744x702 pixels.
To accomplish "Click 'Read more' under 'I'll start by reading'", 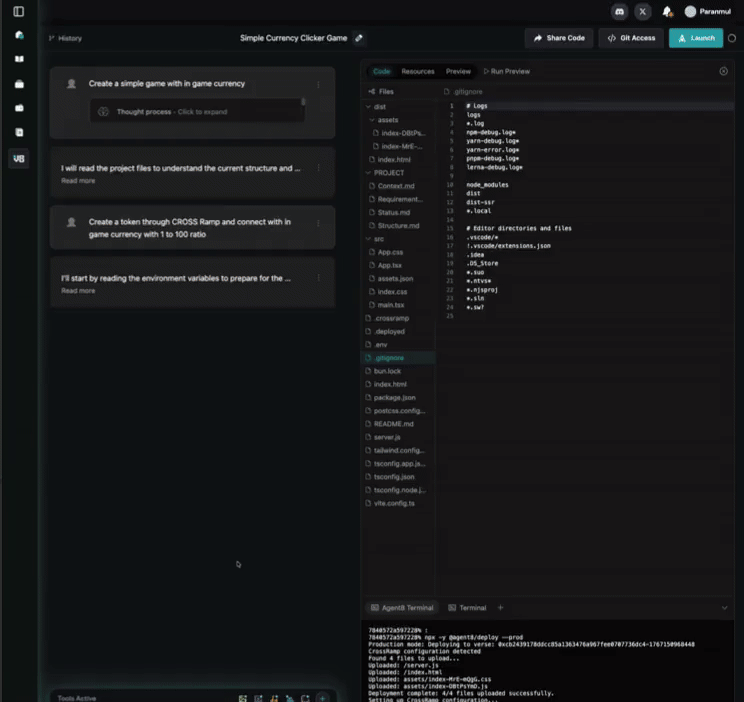I will (x=78, y=291).
